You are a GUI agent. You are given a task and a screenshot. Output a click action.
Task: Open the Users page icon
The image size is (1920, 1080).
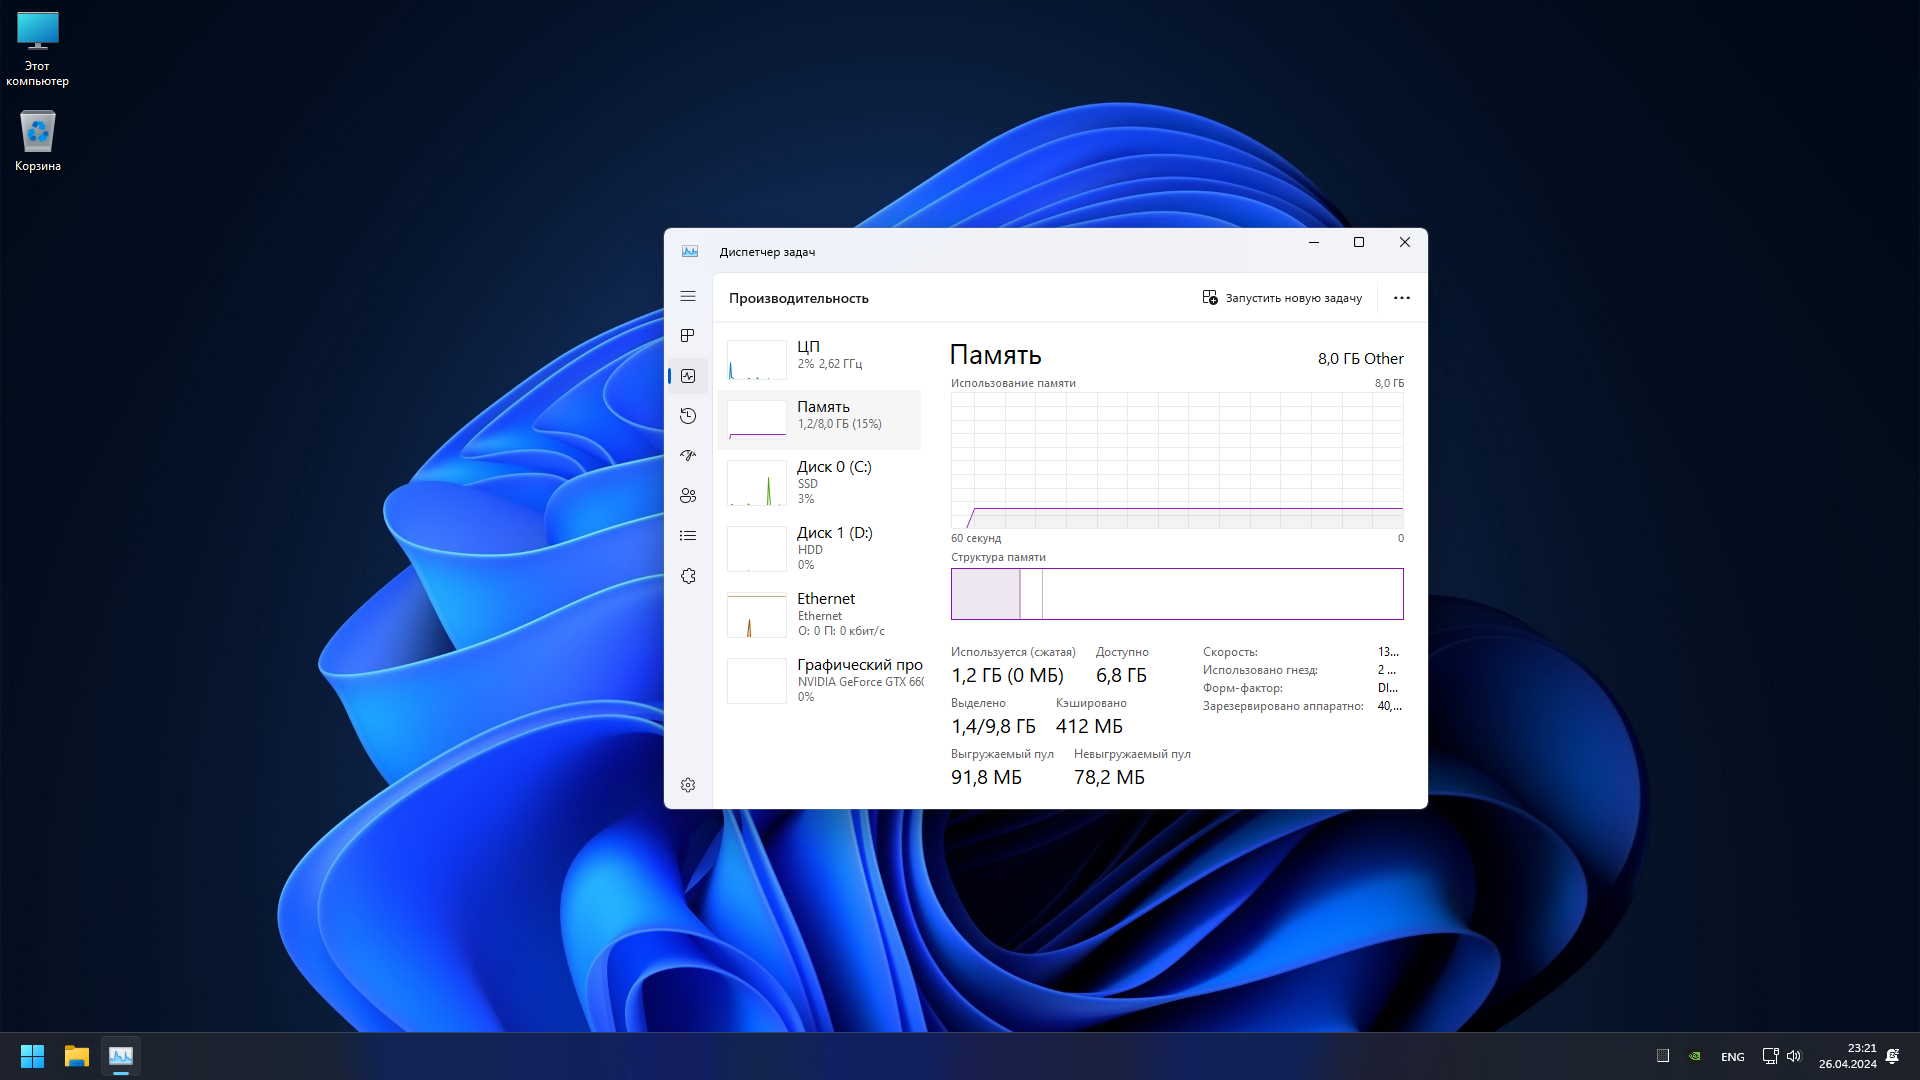[x=688, y=496]
